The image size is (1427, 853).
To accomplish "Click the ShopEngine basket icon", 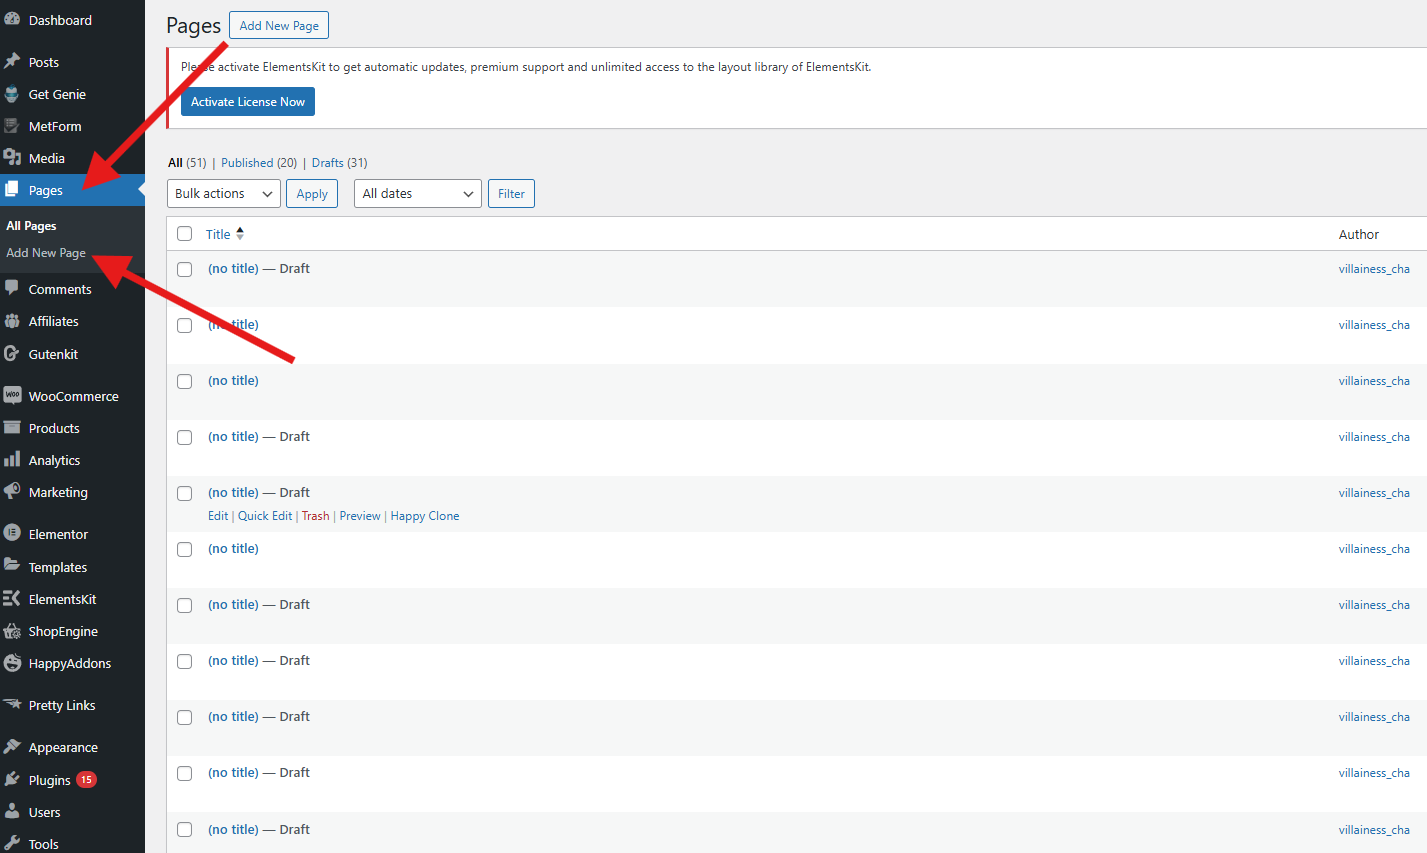I will [x=12, y=631].
